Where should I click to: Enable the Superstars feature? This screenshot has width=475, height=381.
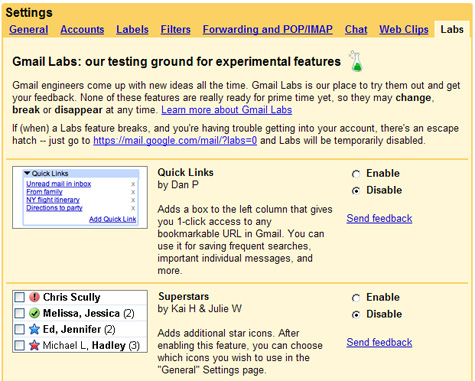click(356, 298)
